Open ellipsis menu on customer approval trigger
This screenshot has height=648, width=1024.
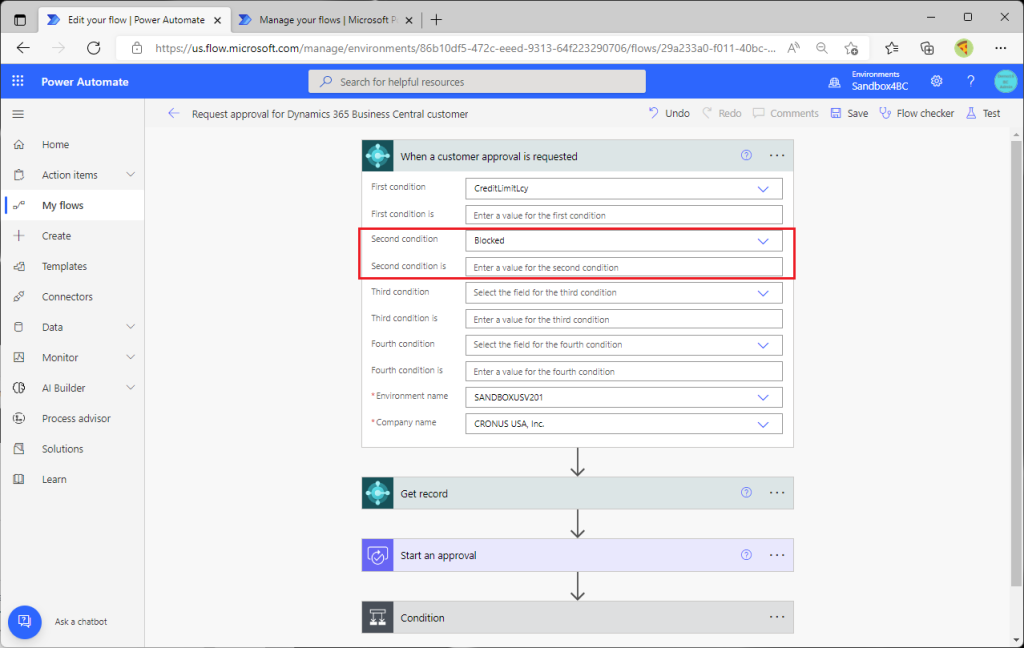pyautogui.click(x=776, y=155)
